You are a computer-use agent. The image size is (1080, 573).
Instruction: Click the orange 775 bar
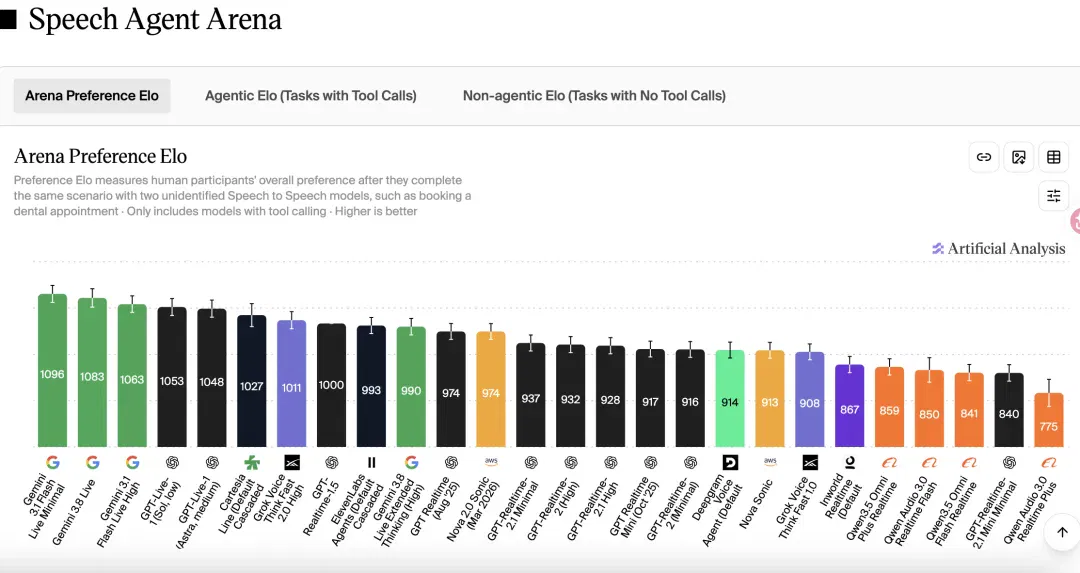pos(1048,420)
